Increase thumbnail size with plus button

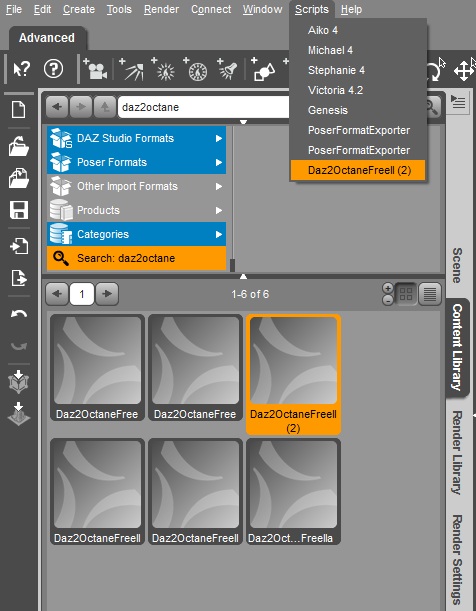tap(388, 288)
